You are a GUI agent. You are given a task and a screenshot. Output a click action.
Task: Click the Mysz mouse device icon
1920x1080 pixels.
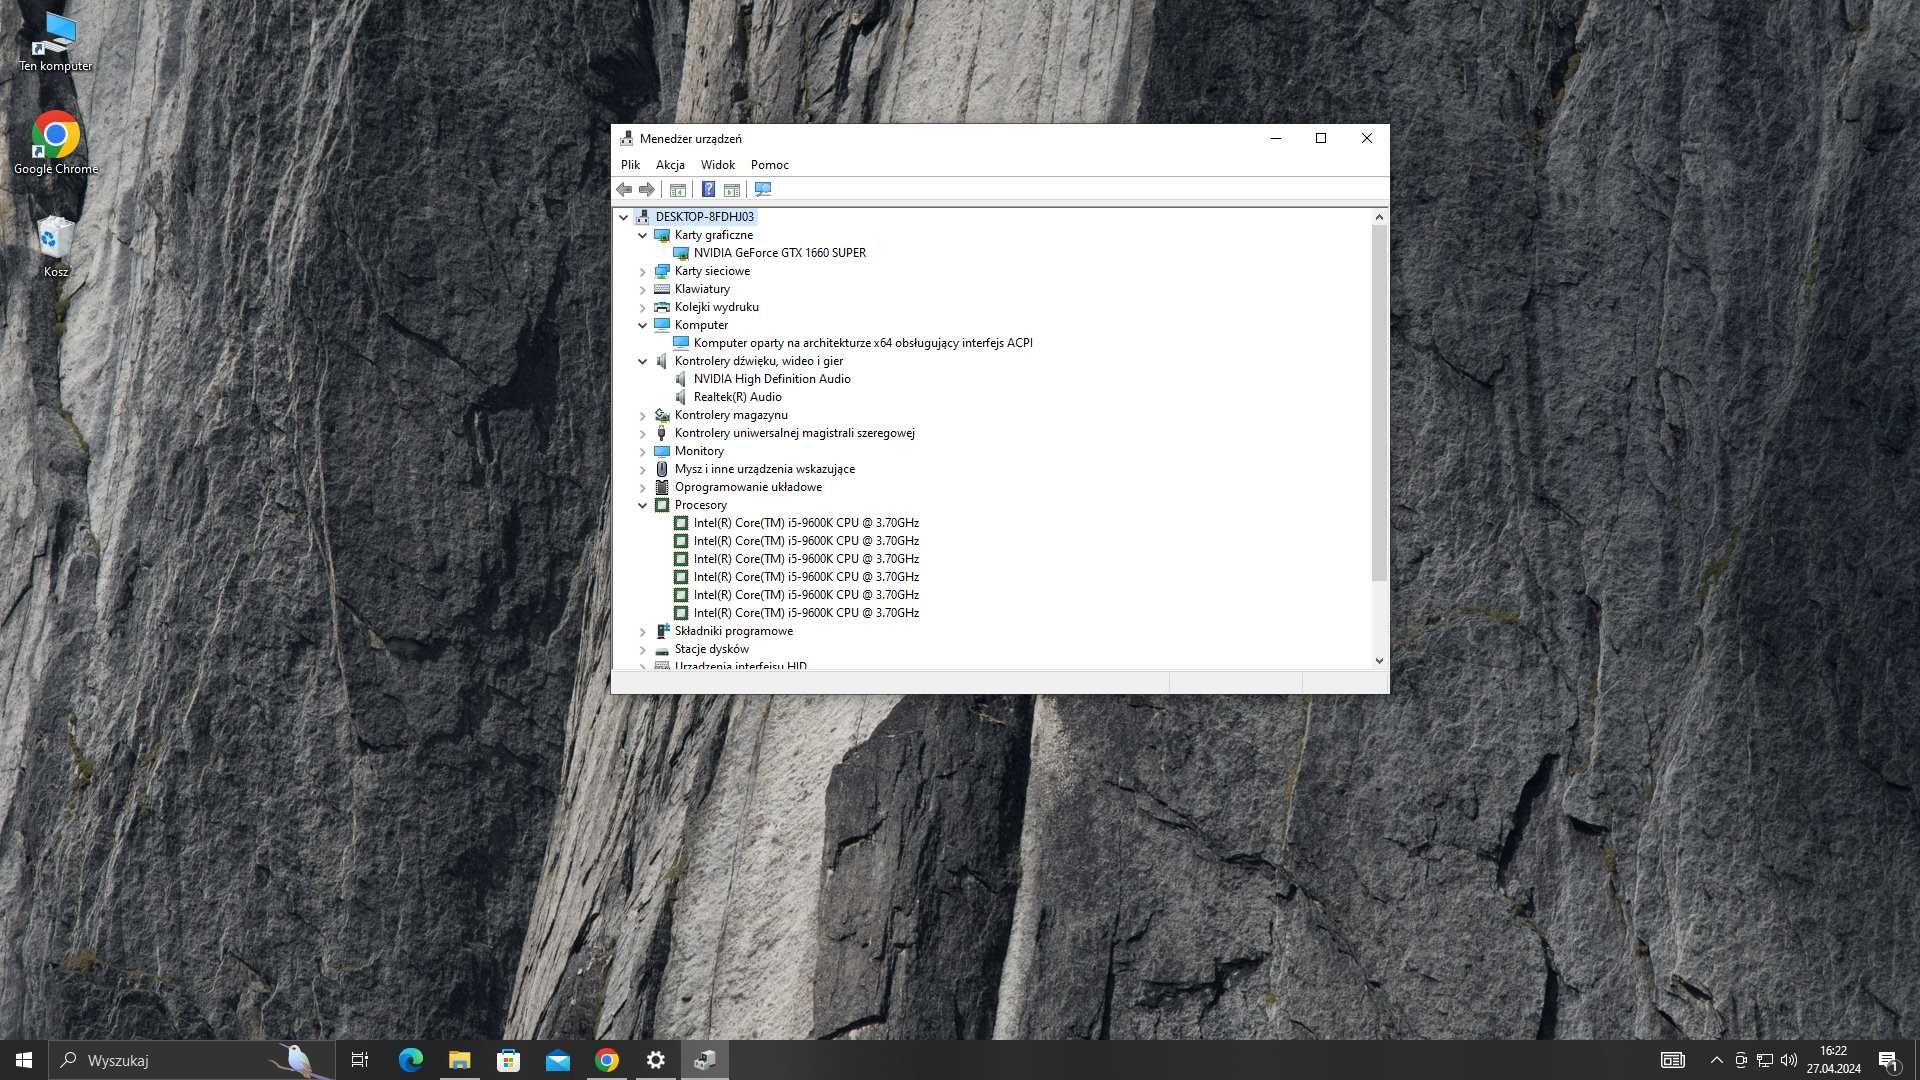662,469
